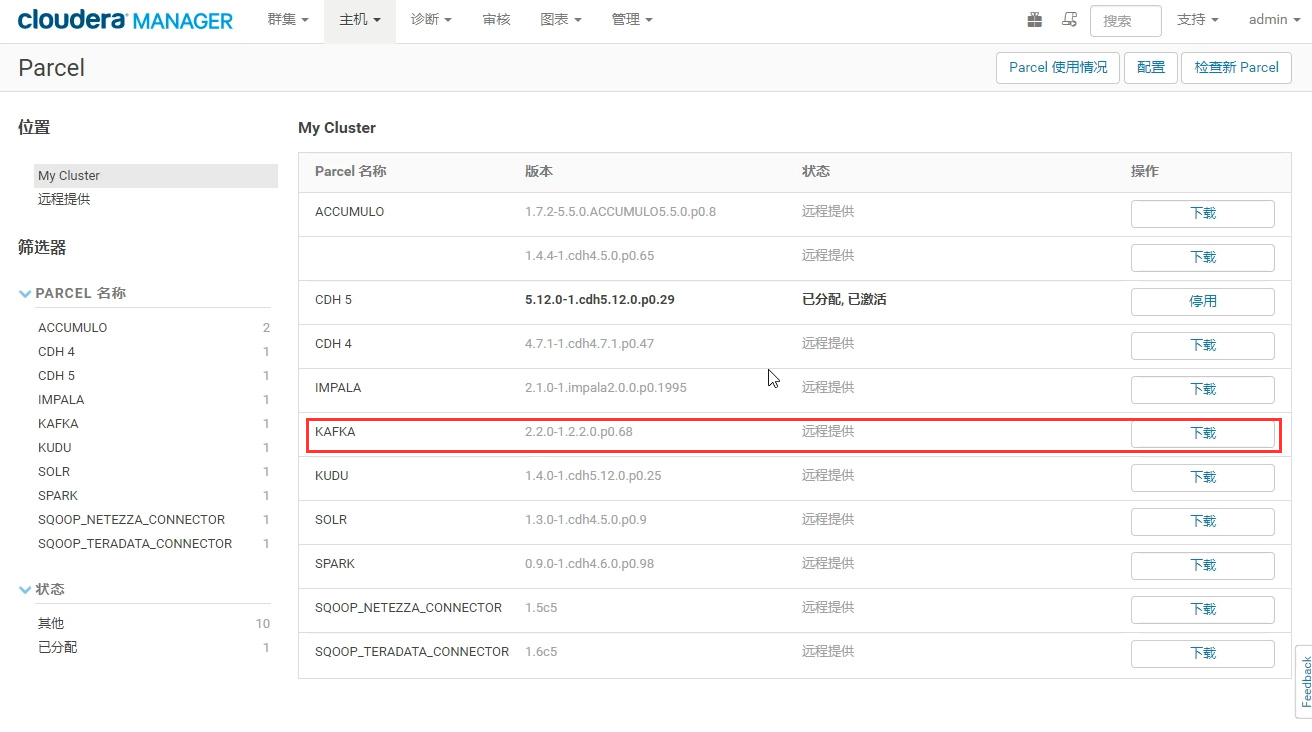Click IMPALA row name in table
Screen dimensions: 1312x732
338,388
